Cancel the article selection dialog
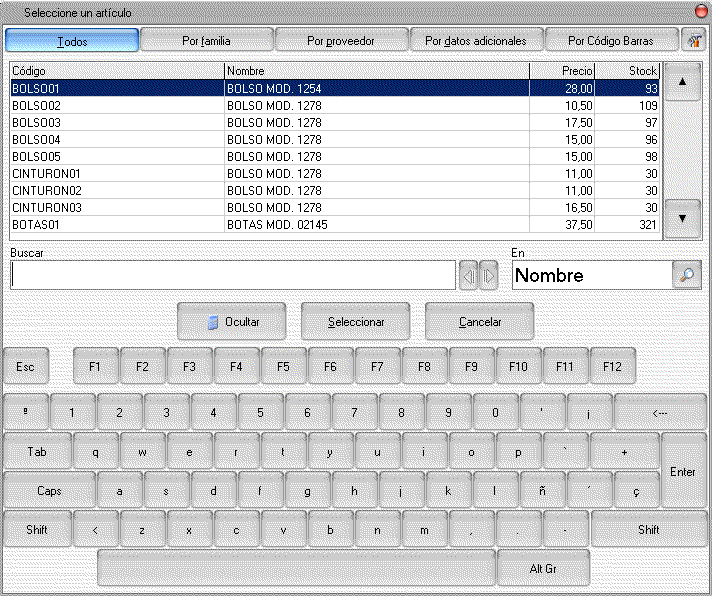 pyautogui.click(x=480, y=322)
